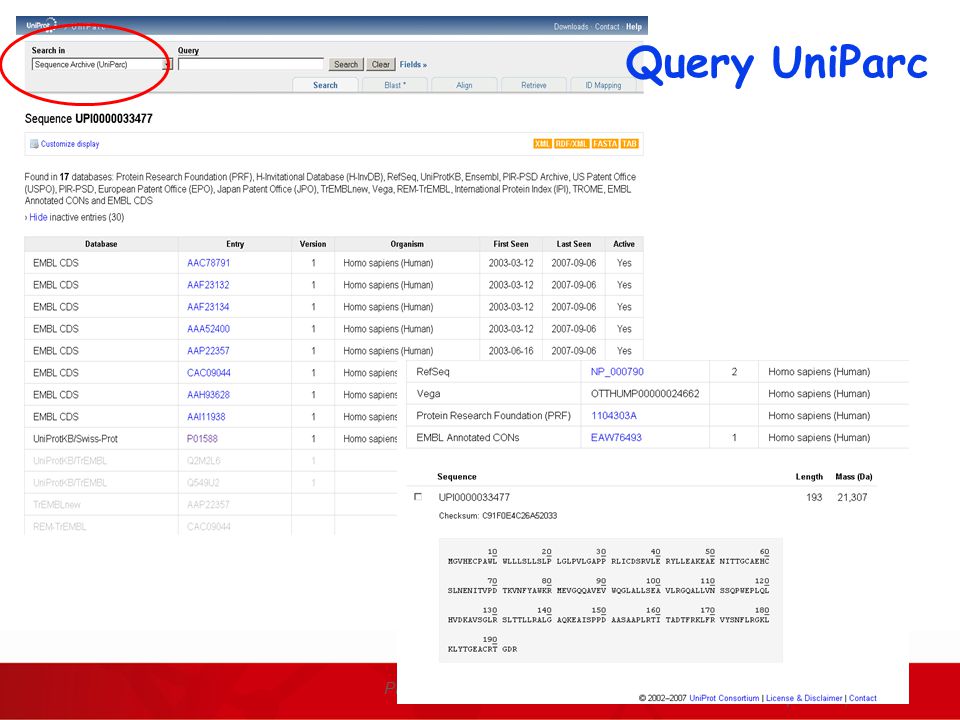The width and height of the screenshot is (960, 720).
Task: Open PRF entry 1104303A
Action: tap(613, 416)
